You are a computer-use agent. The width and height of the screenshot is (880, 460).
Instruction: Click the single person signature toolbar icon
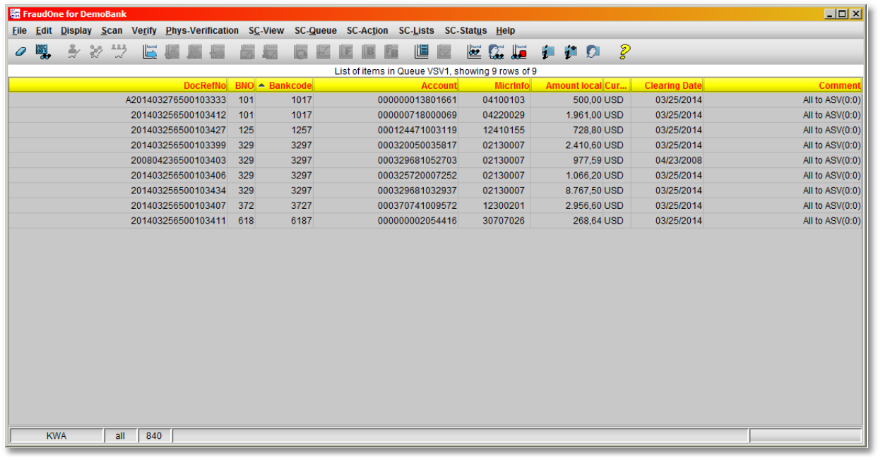pos(73,51)
